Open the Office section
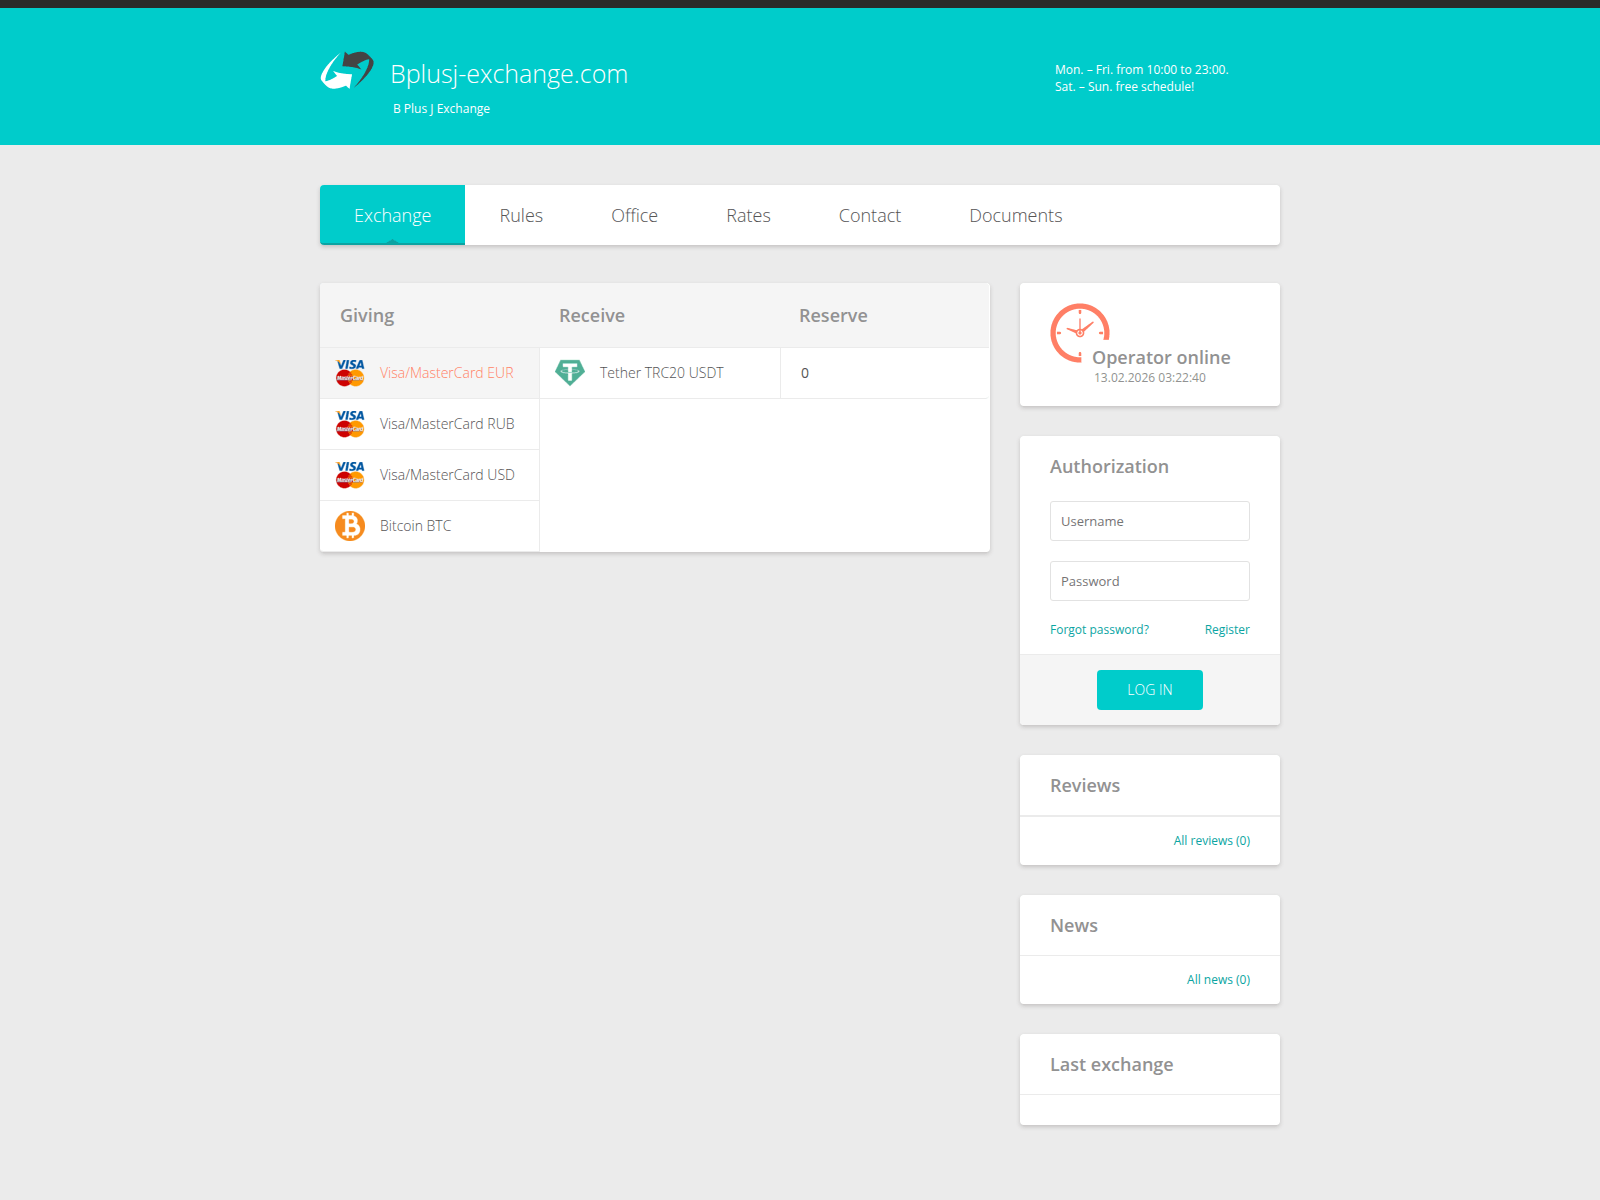This screenshot has width=1600, height=1200. [634, 215]
